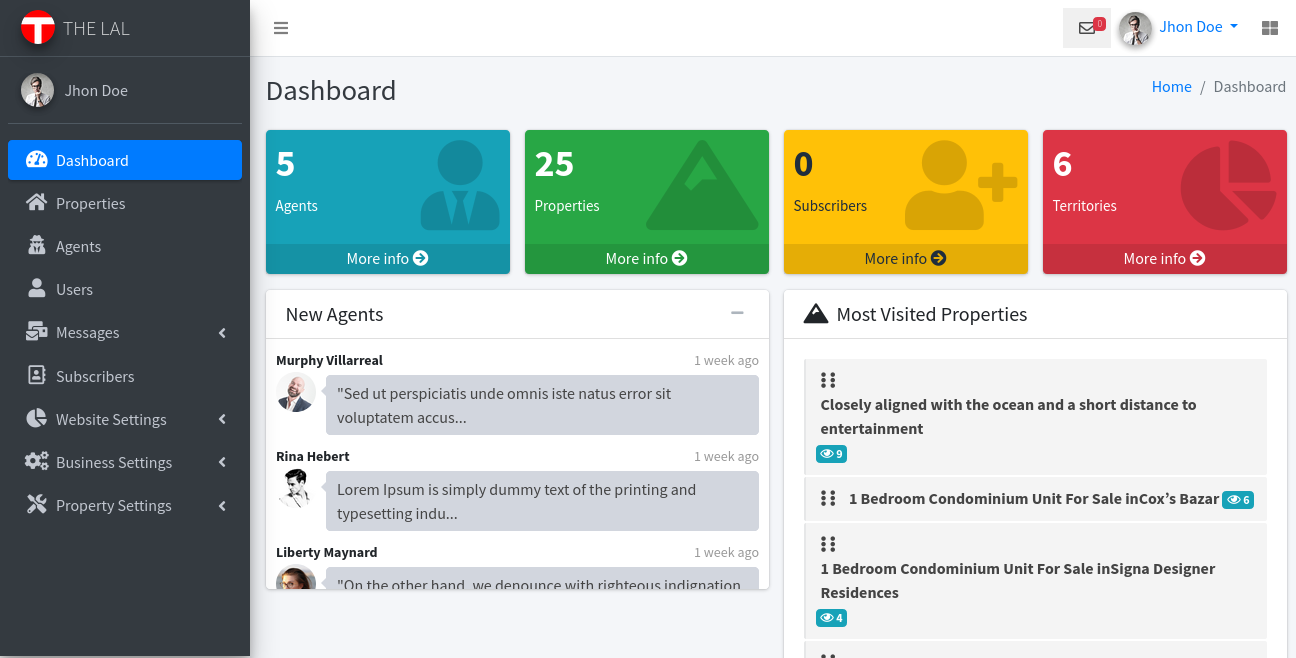The height and width of the screenshot is (658, 1296).
Task: Collapse the New Agents panel
Action: pos(737,313)
